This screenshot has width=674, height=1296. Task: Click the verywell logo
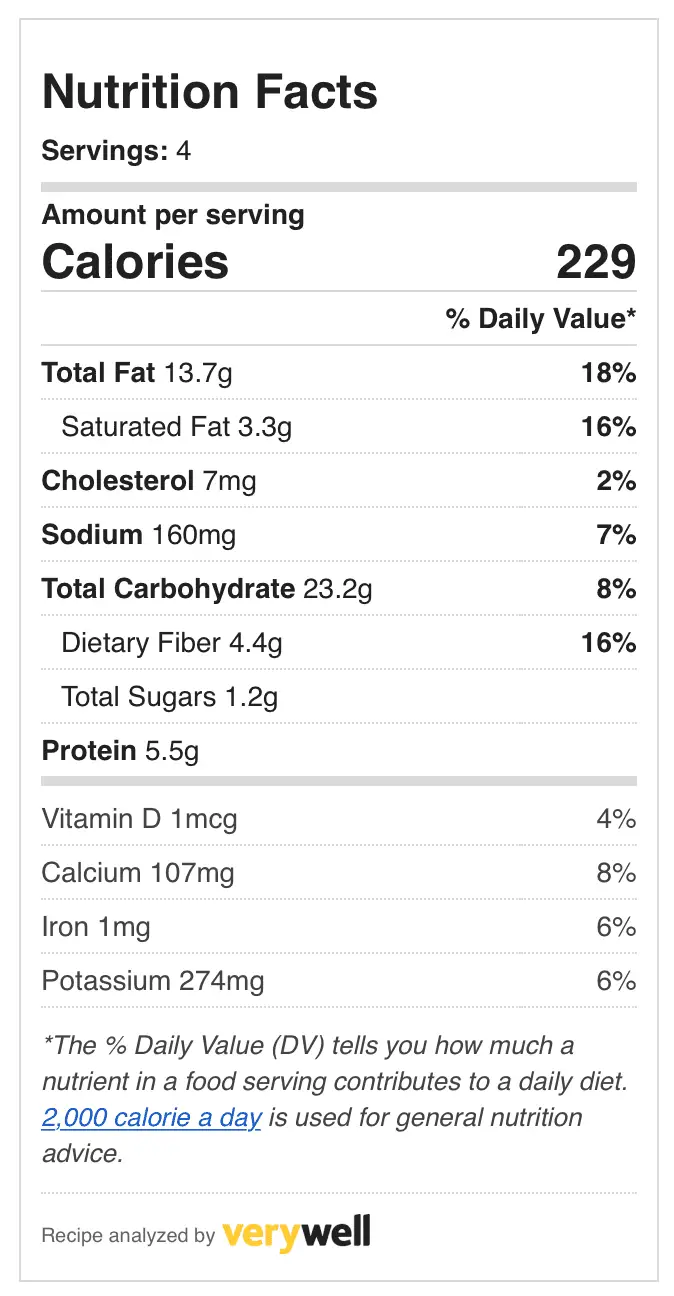(296, 1233)
